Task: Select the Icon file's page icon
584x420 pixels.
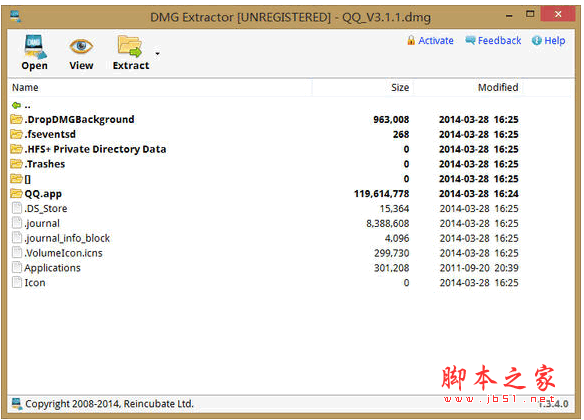Action: point(17,283)
